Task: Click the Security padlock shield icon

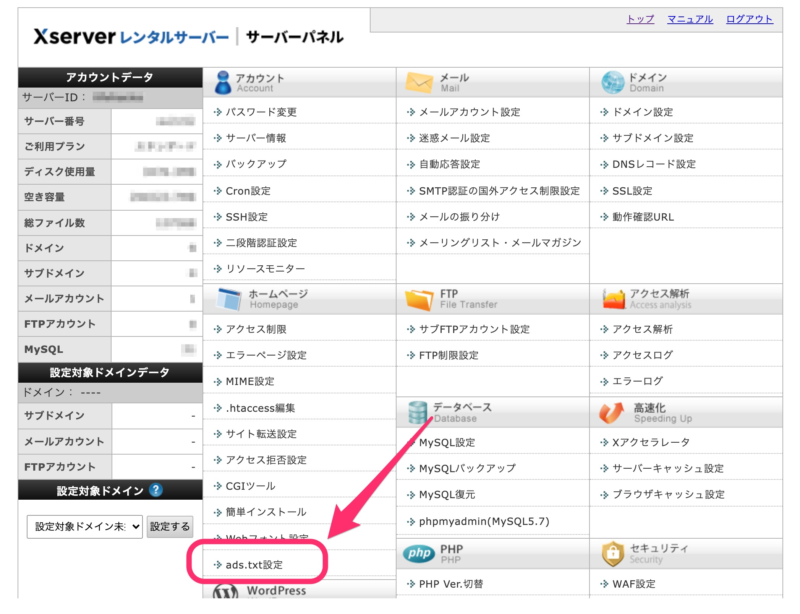Action: pos(613,553)
